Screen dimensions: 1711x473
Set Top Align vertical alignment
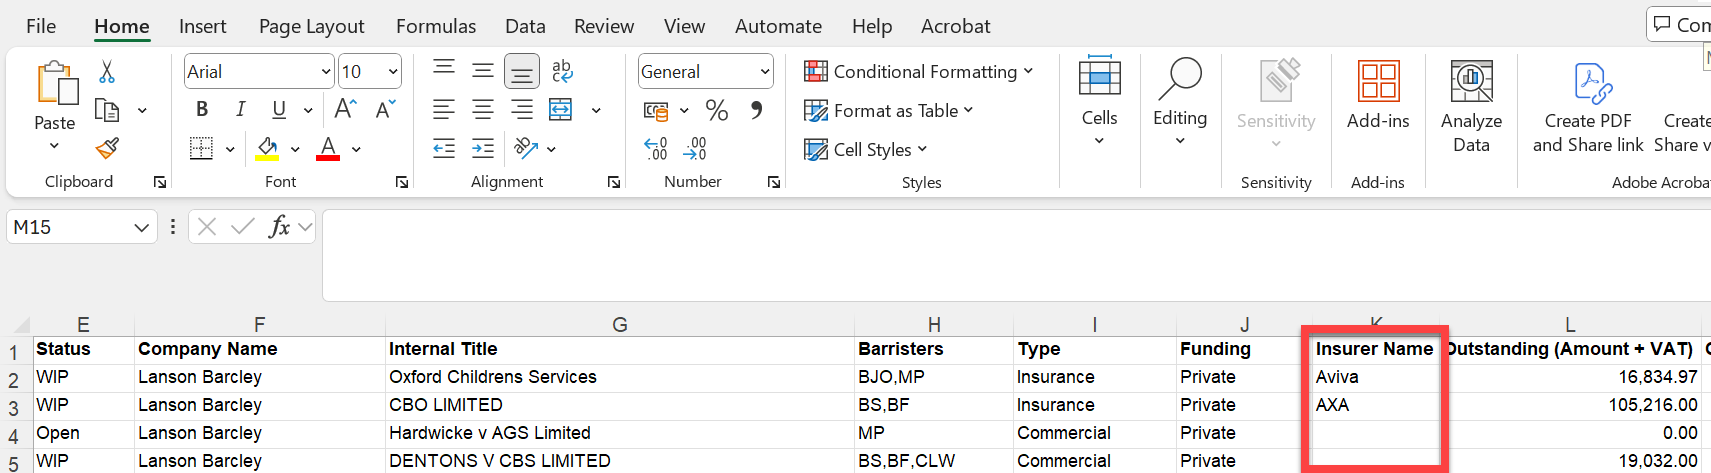pos(444,69)
